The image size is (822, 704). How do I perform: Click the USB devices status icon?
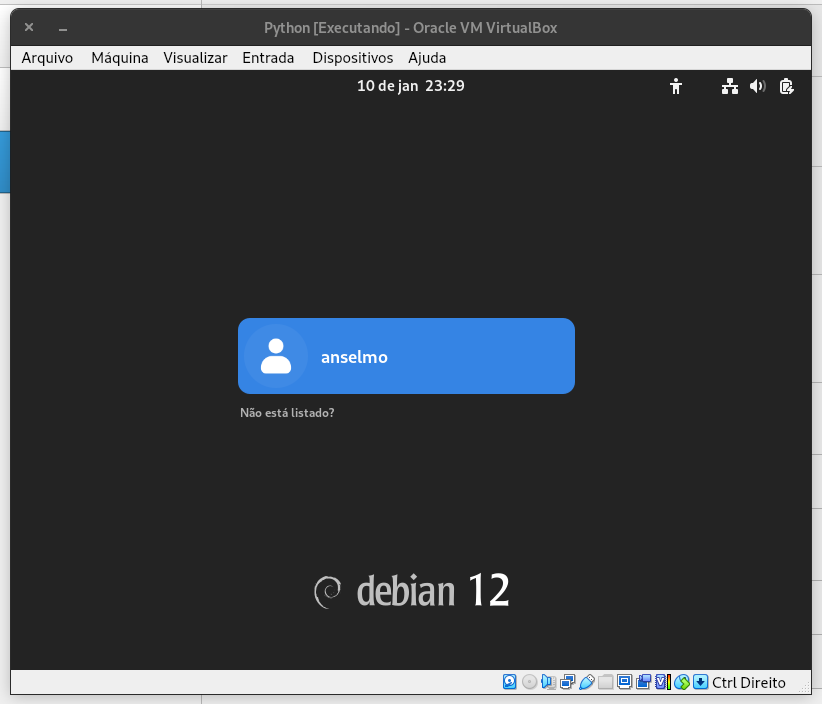[x=587, y=681]
